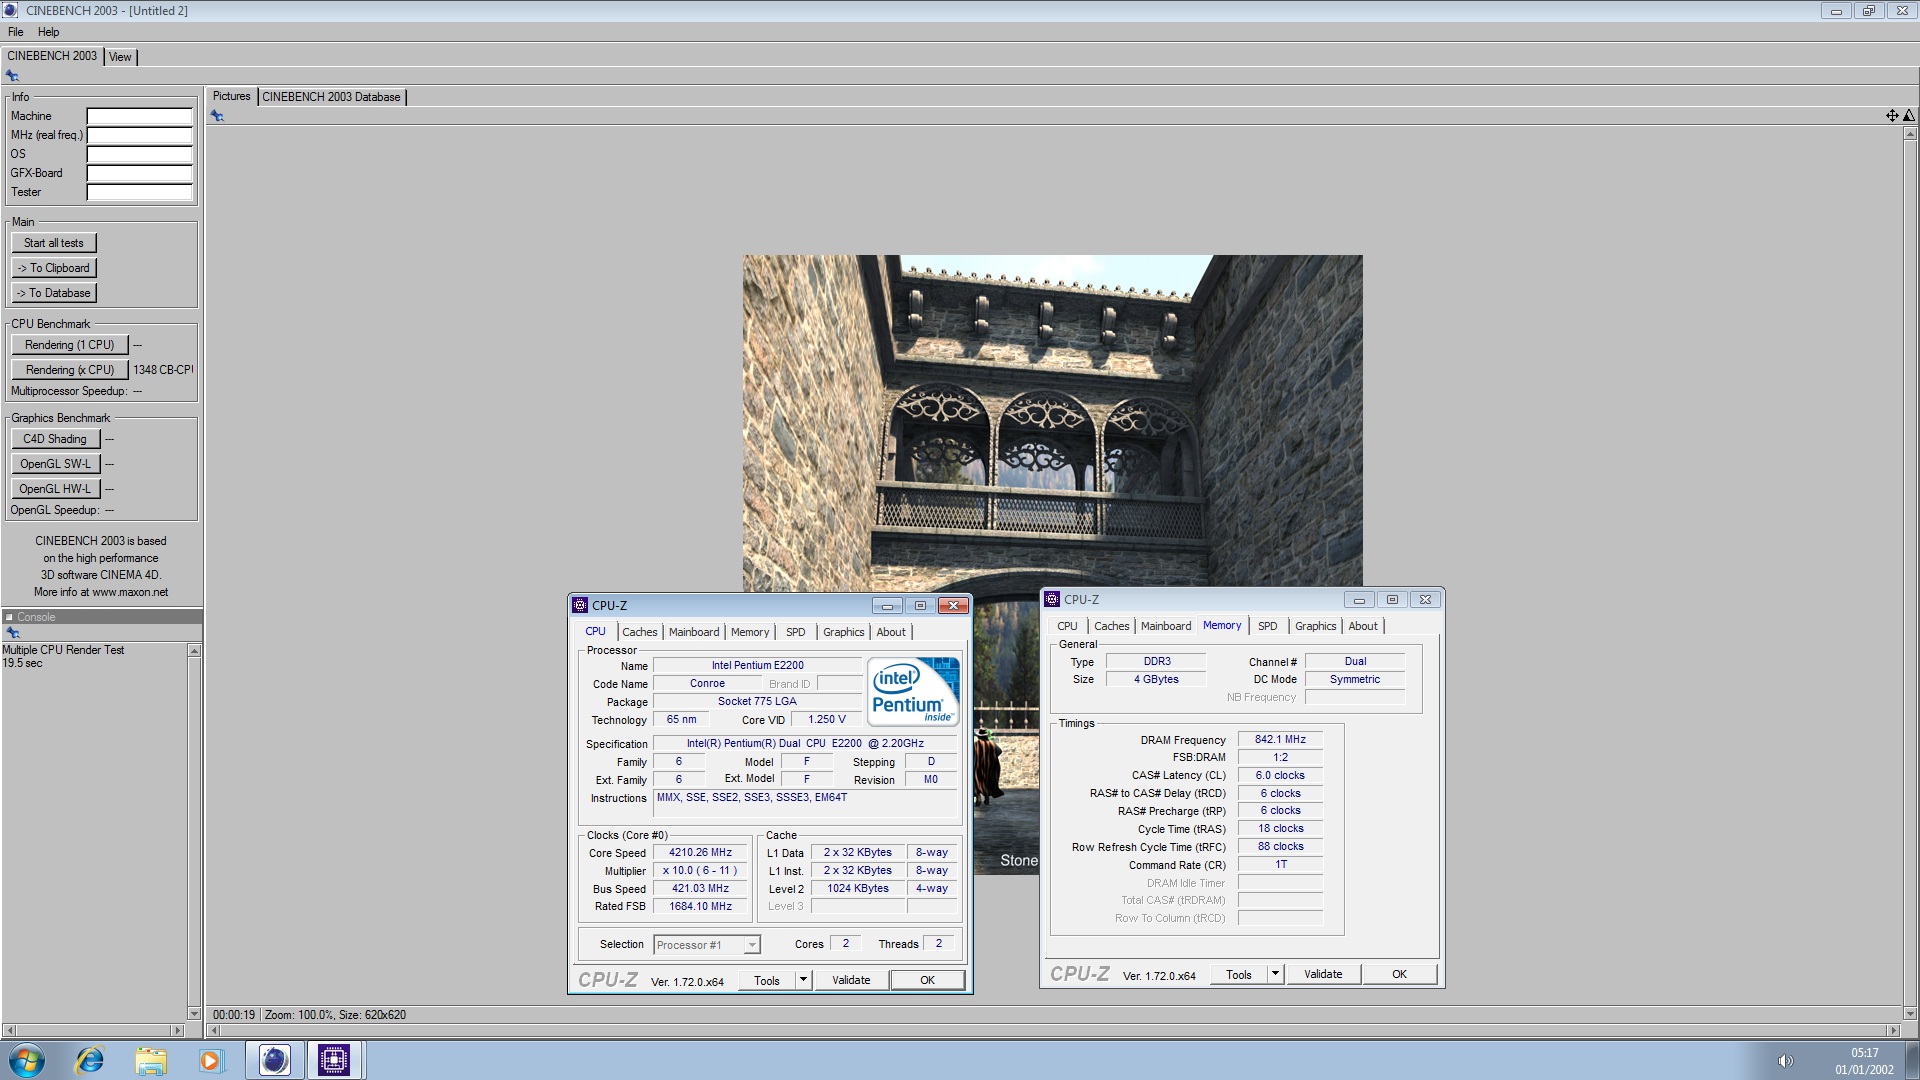Click the To Database button

[x=54, y=293]
